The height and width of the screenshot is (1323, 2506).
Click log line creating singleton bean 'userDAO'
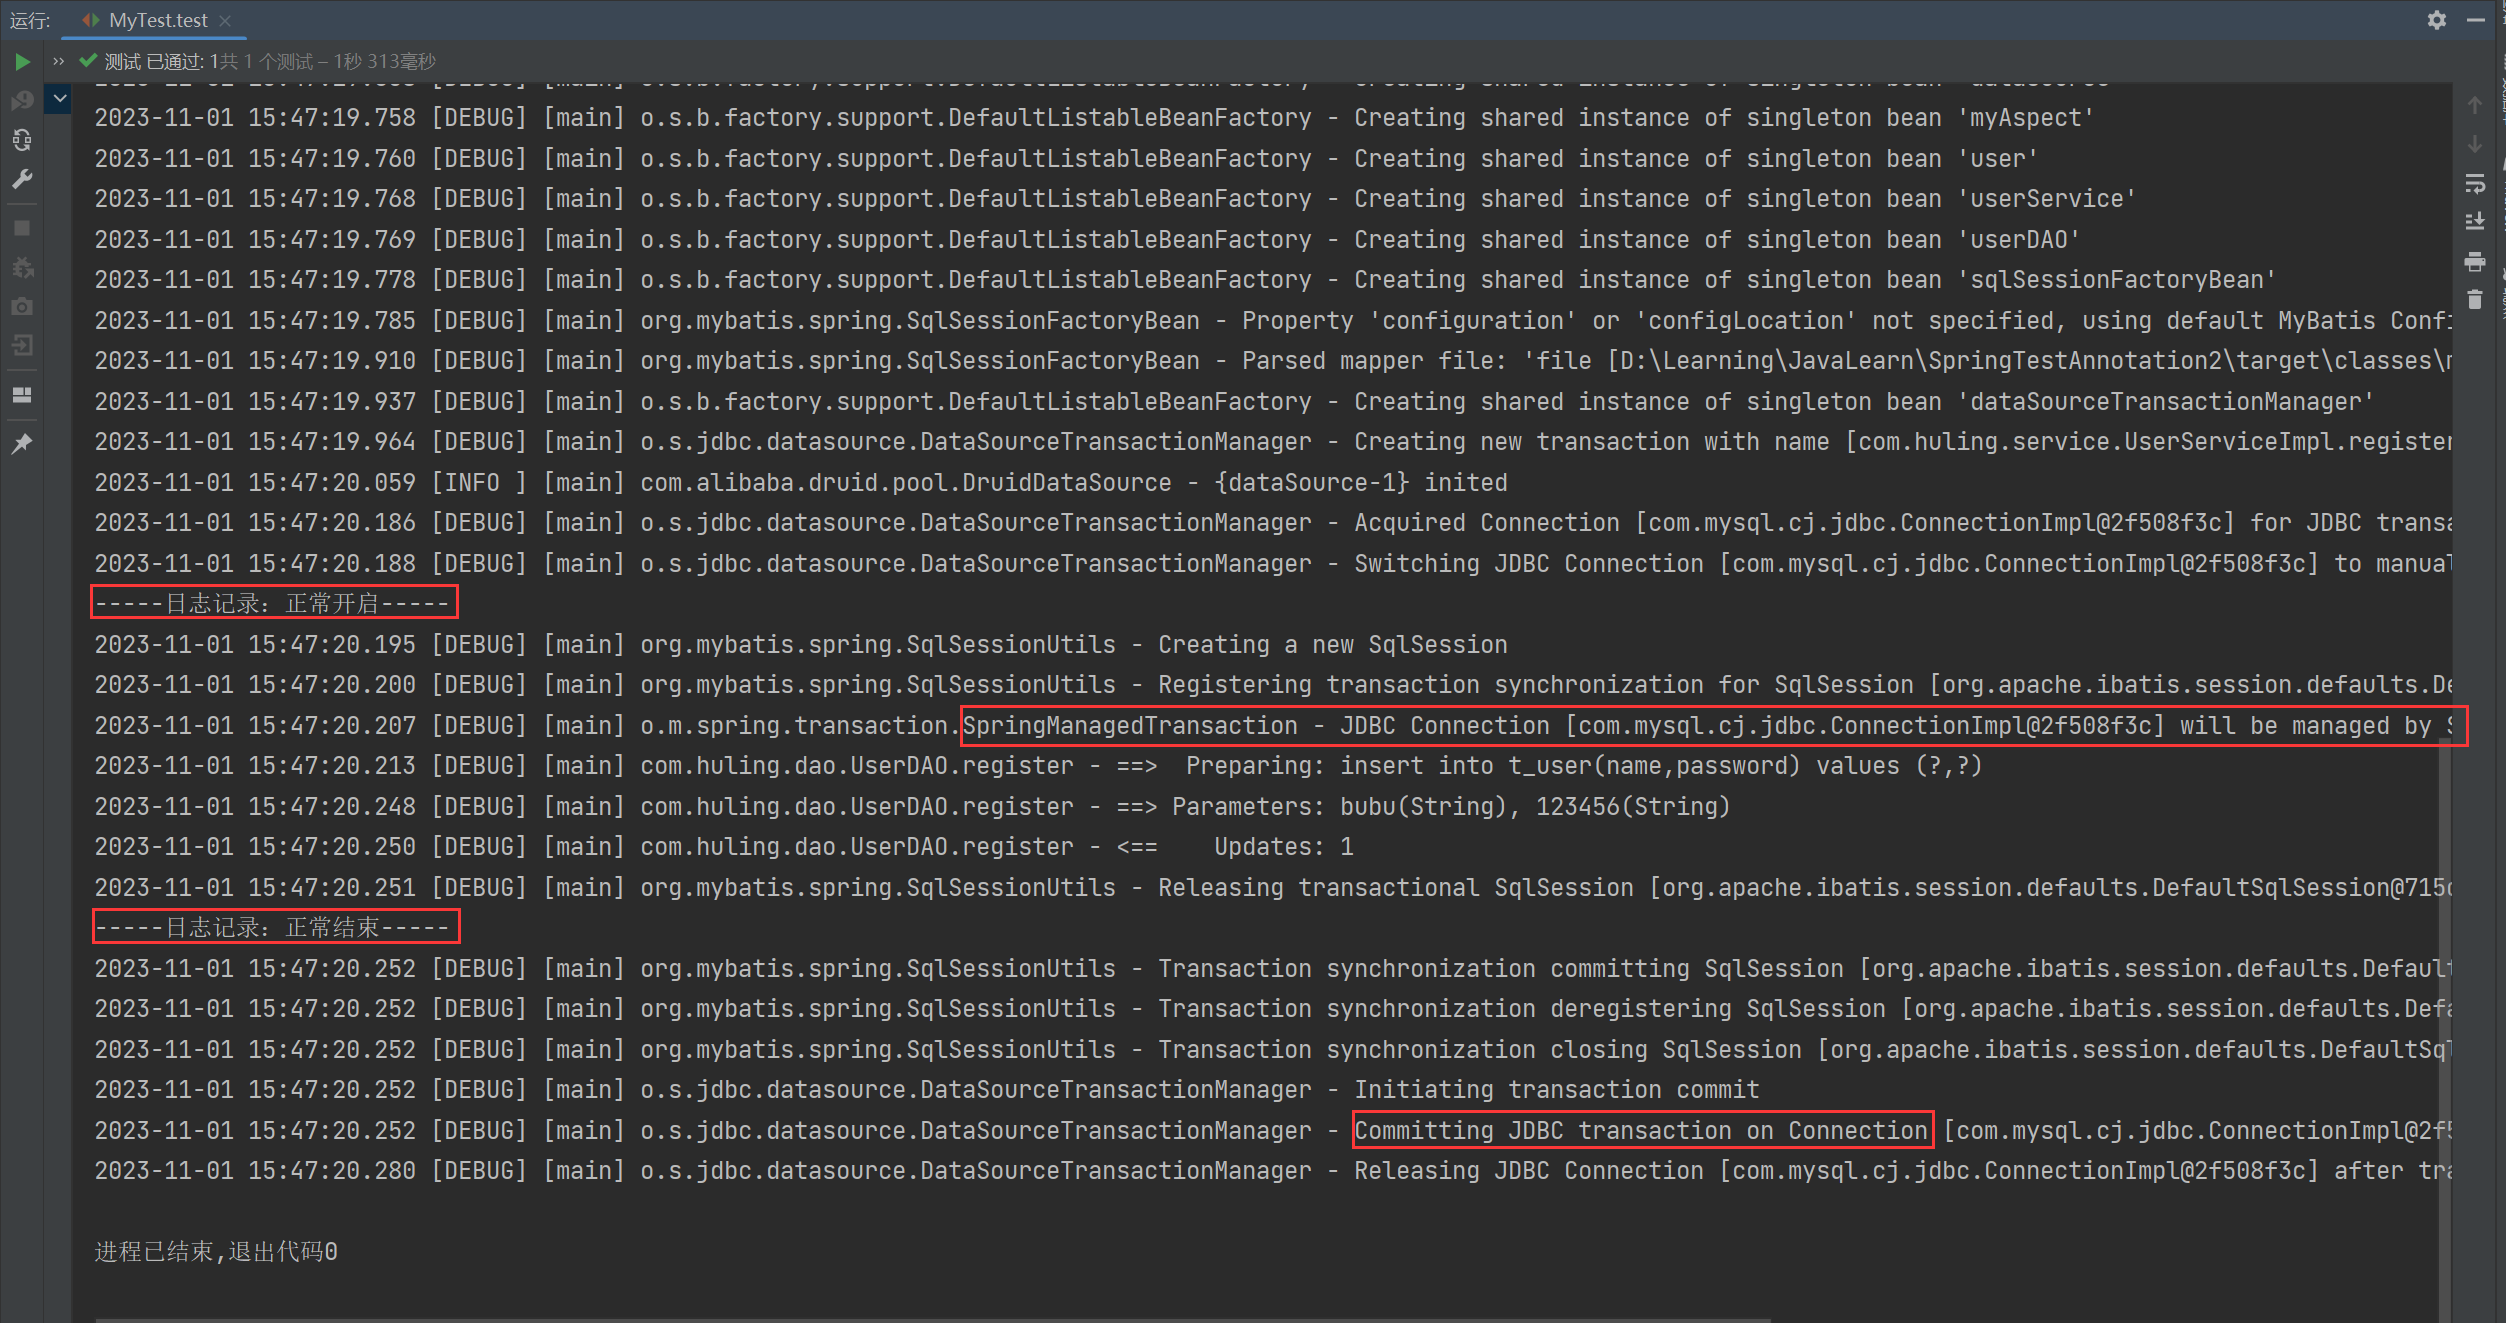pos(1087,240)
